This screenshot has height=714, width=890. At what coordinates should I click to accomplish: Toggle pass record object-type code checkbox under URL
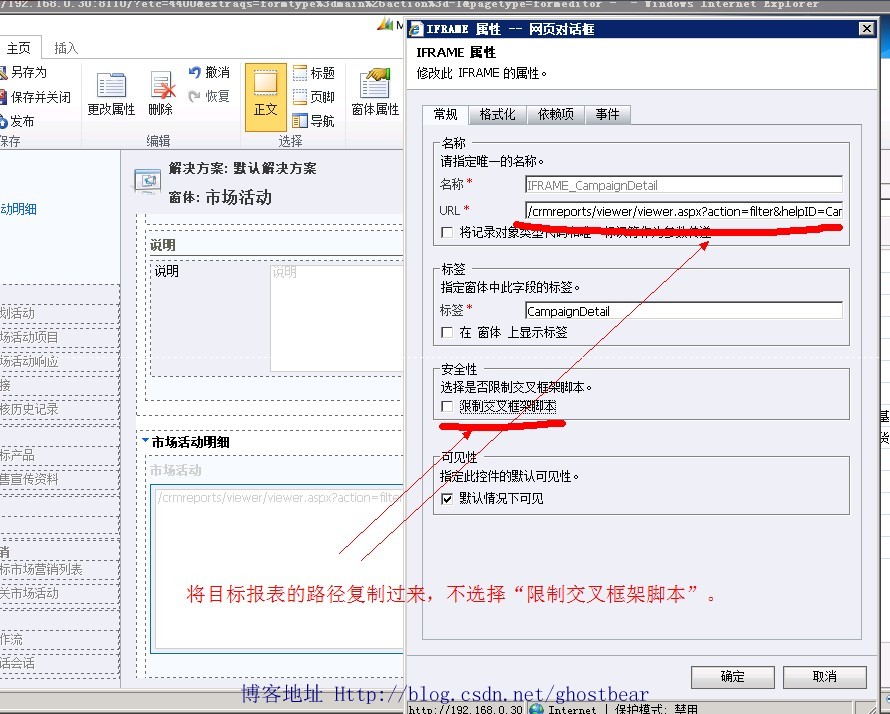pyautogui.click(x=447, y=233)
